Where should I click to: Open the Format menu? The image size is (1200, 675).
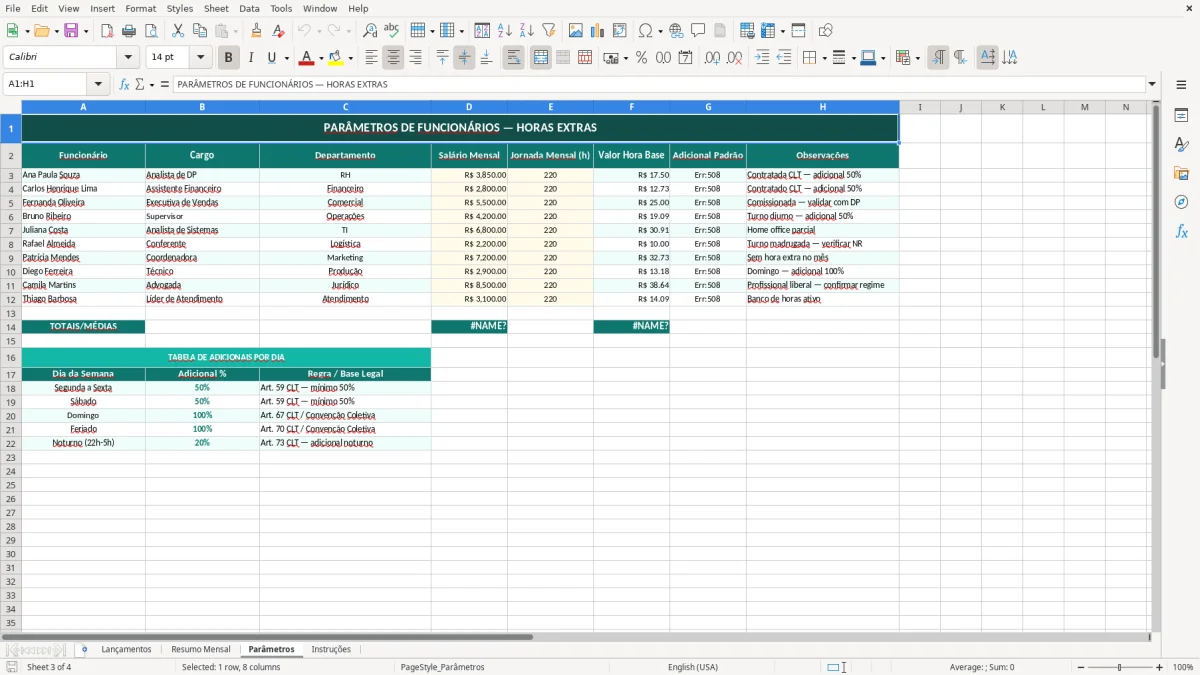(140, 8)
